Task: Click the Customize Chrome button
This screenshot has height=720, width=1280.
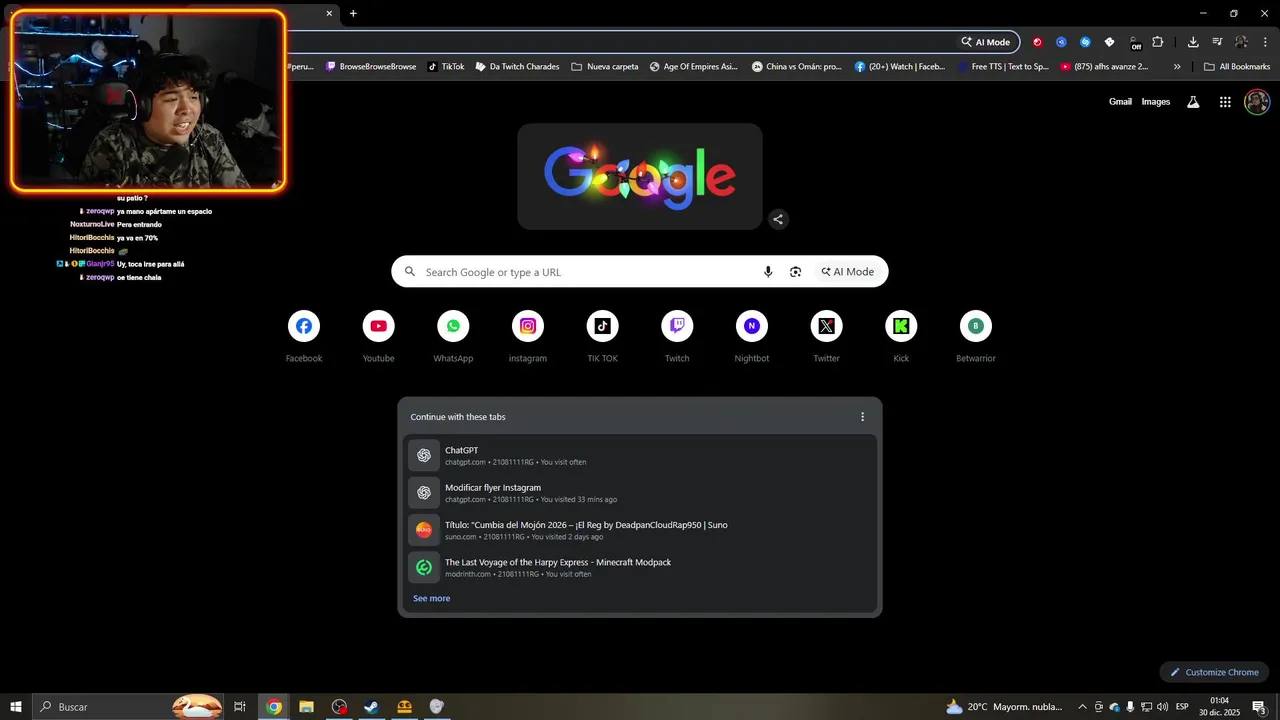Action: pos(1214,672)
